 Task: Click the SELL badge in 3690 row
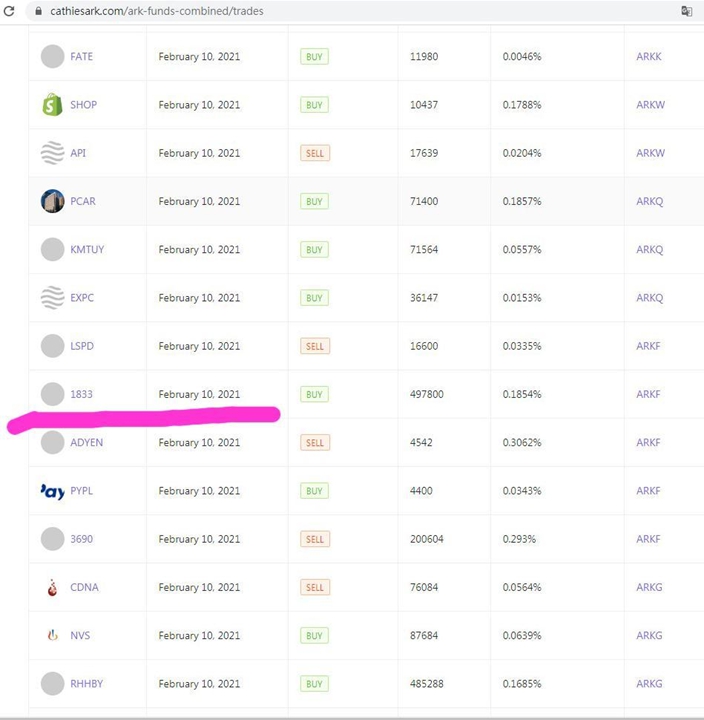tap(315, 539)
